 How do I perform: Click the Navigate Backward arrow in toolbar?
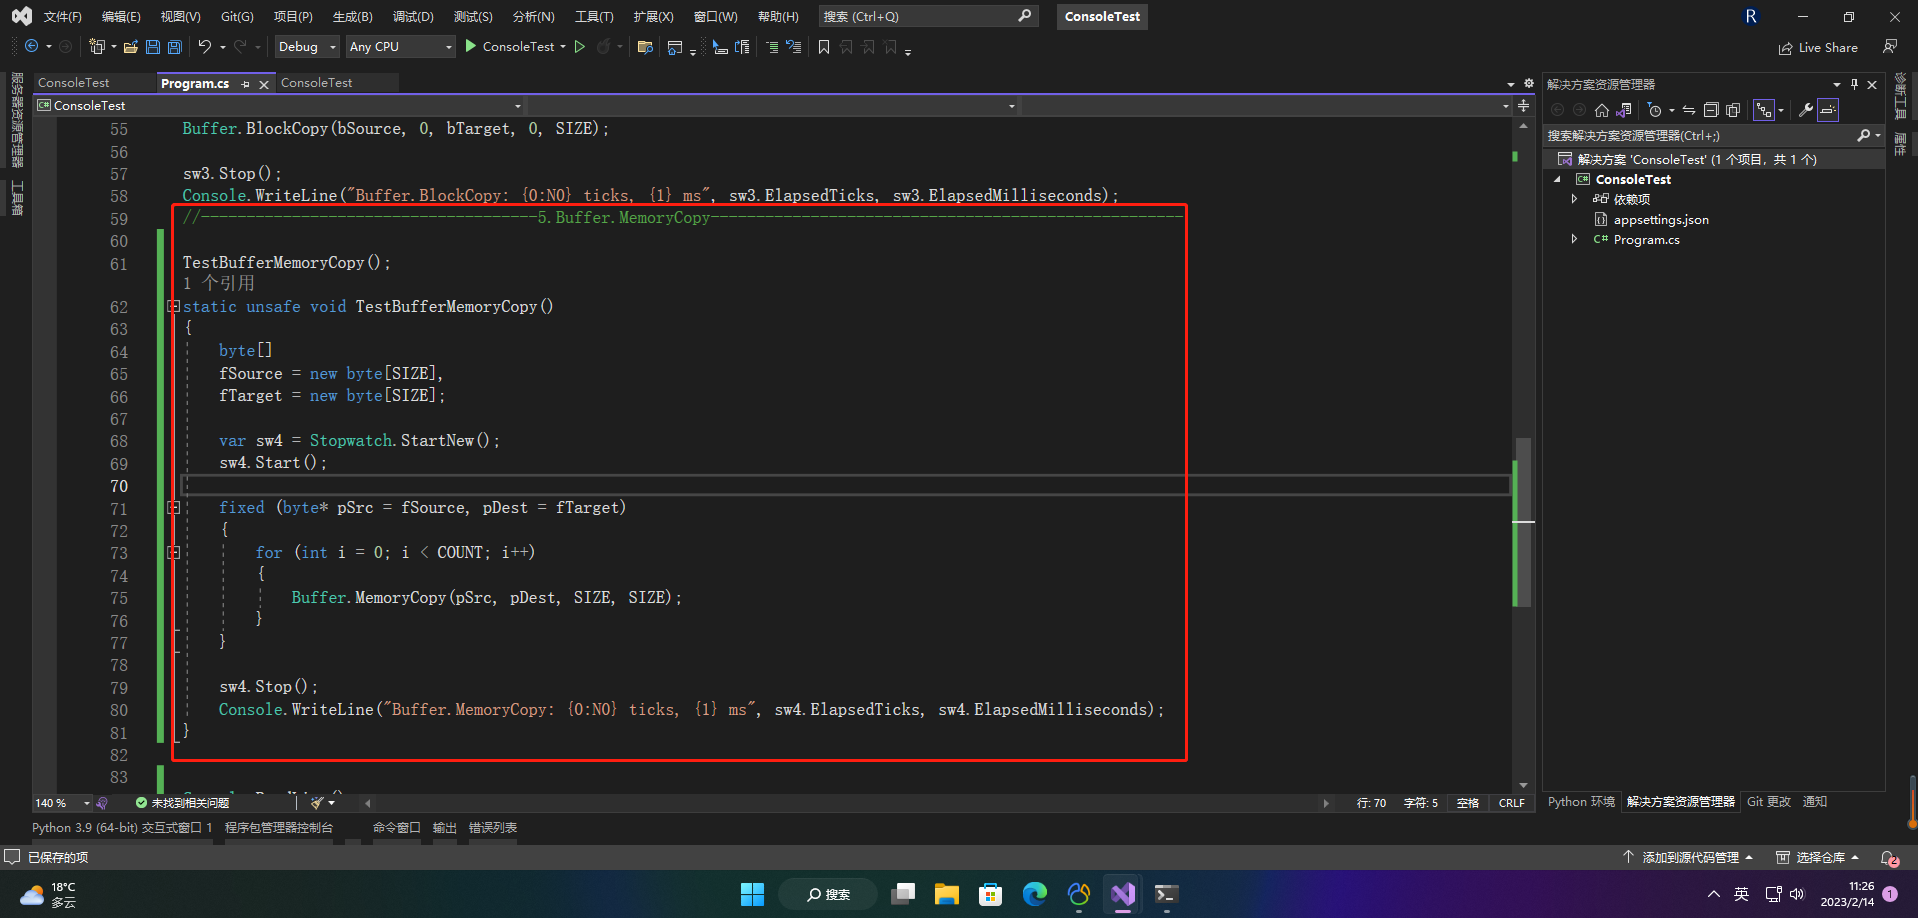coord(32,47)
